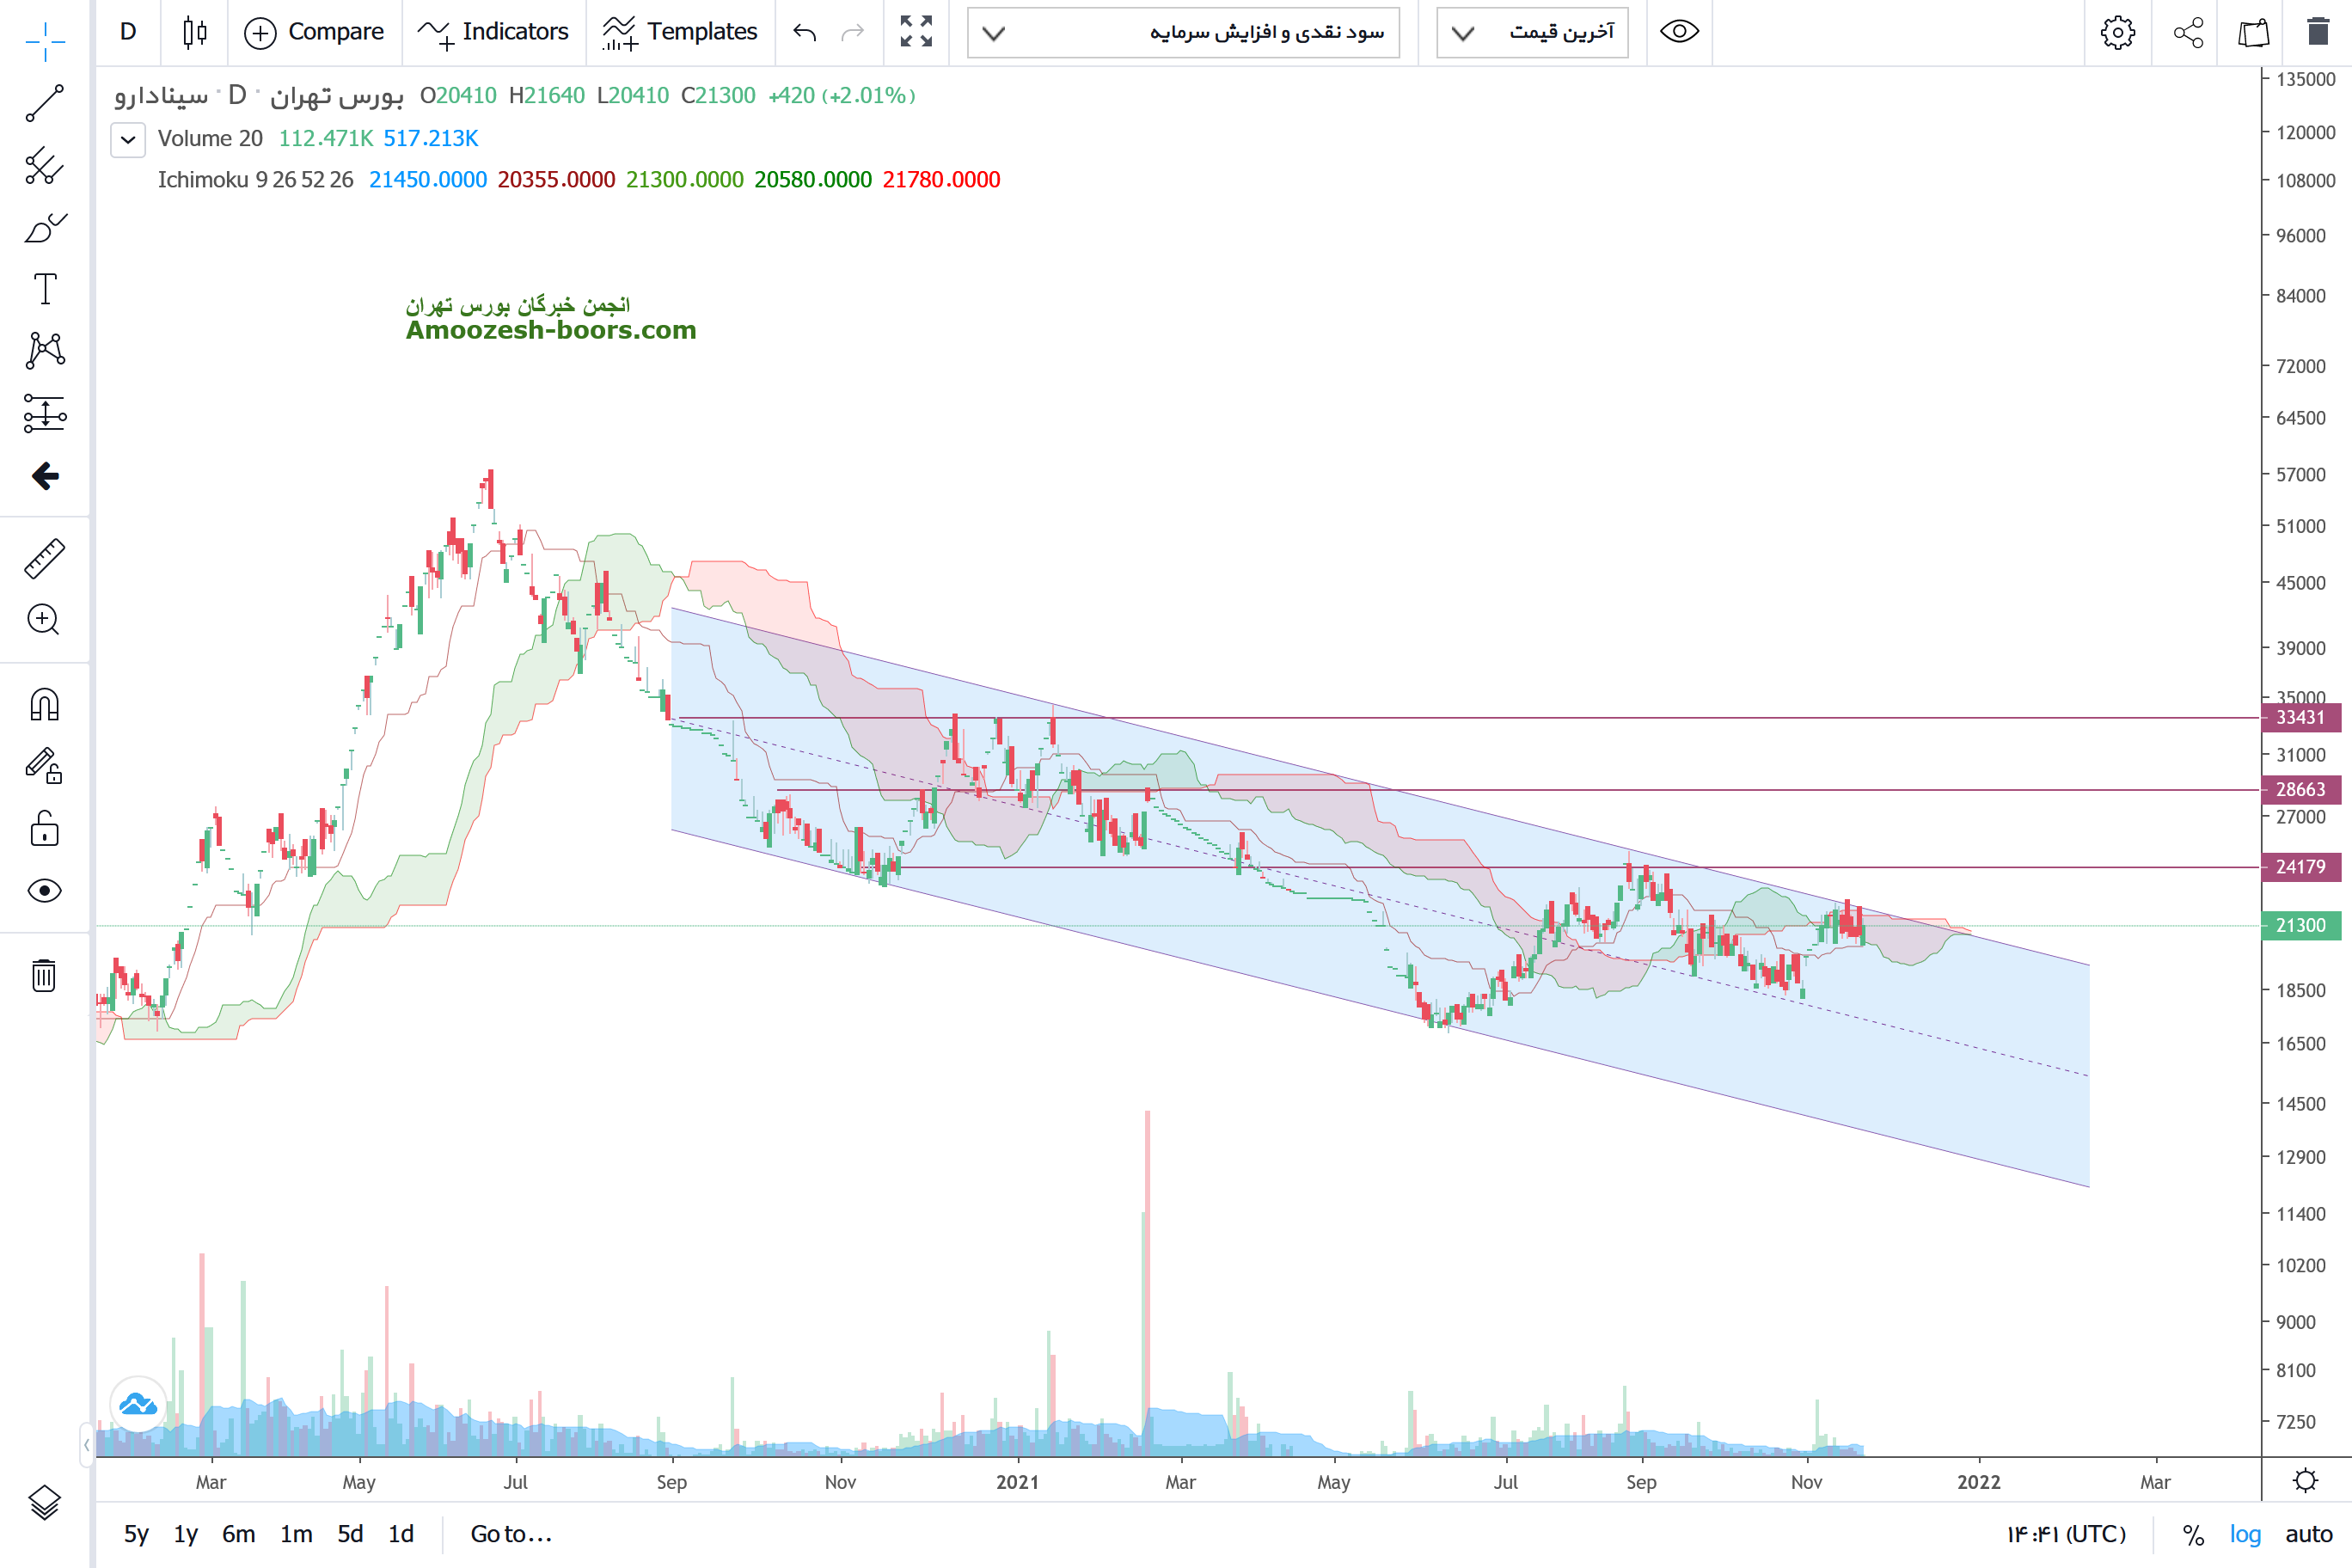
Task: Open the prediction and measurement tools
Action: (x=45, y=413)
